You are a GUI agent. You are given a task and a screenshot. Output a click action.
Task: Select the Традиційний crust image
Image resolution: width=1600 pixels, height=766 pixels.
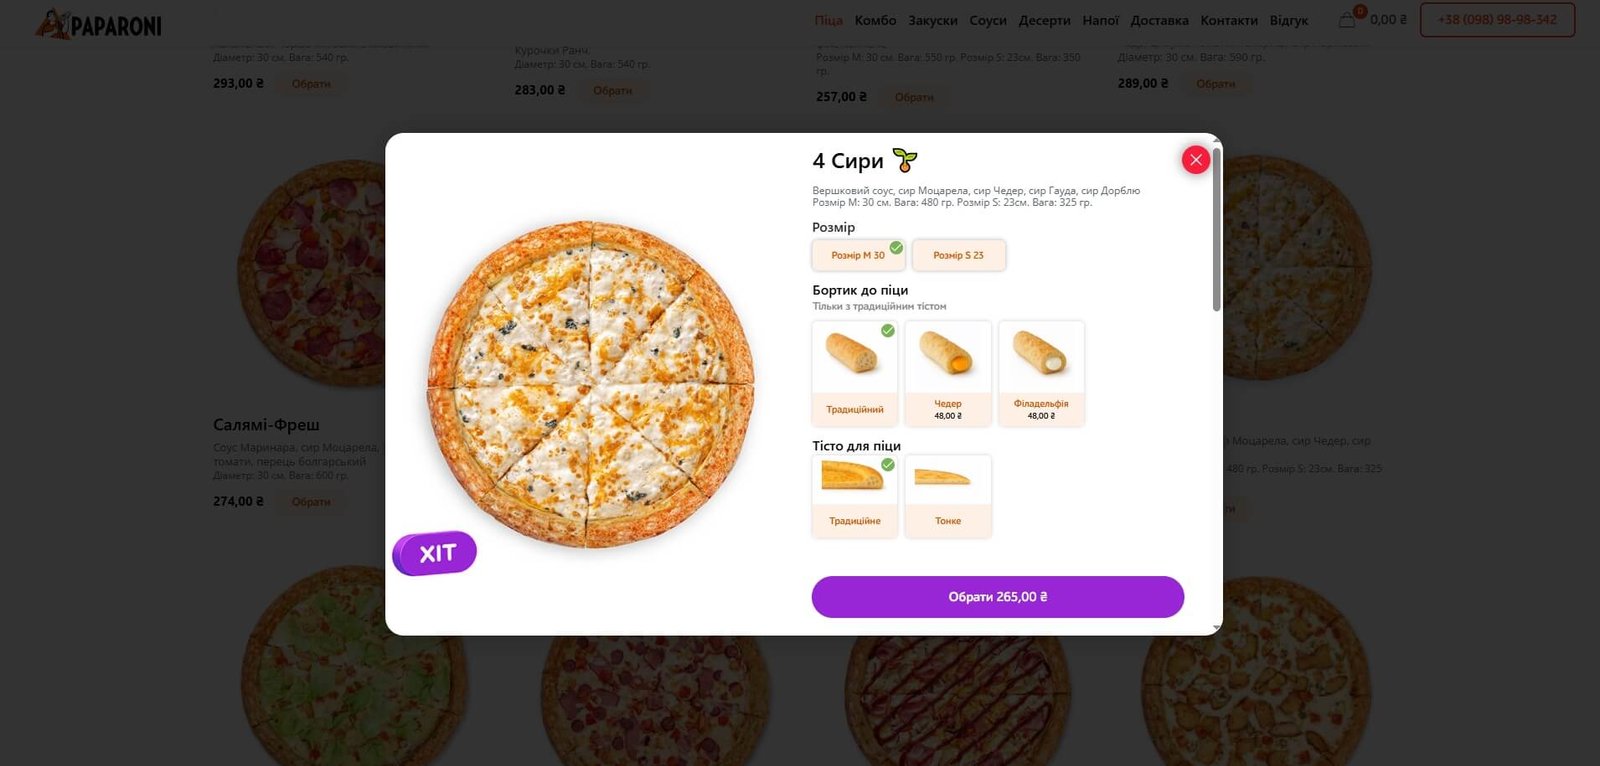point(854,355)
